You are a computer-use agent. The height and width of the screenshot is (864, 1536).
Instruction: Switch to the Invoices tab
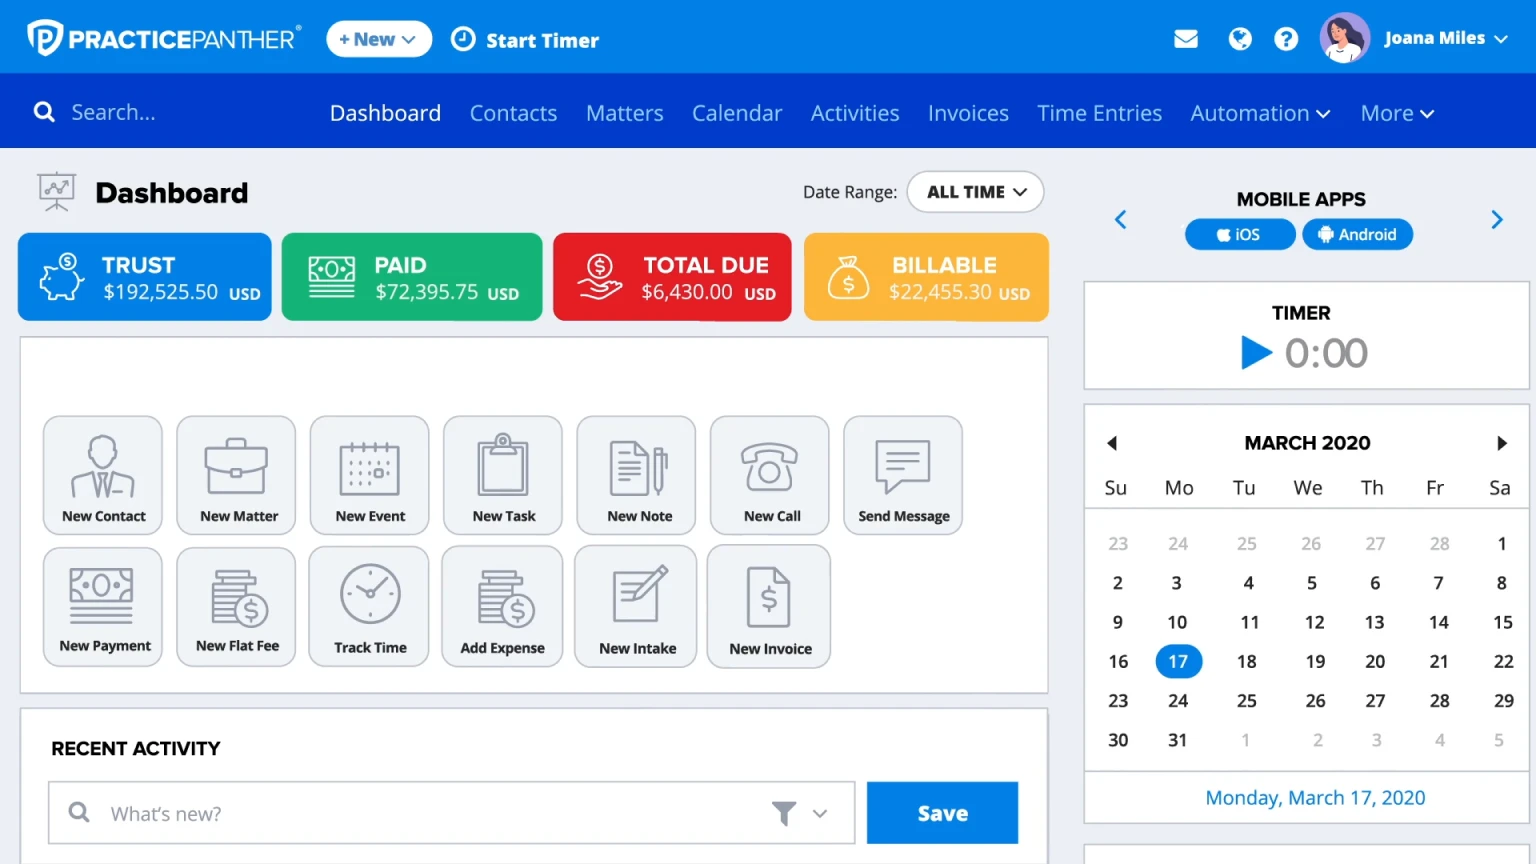[x=968, y=113]
